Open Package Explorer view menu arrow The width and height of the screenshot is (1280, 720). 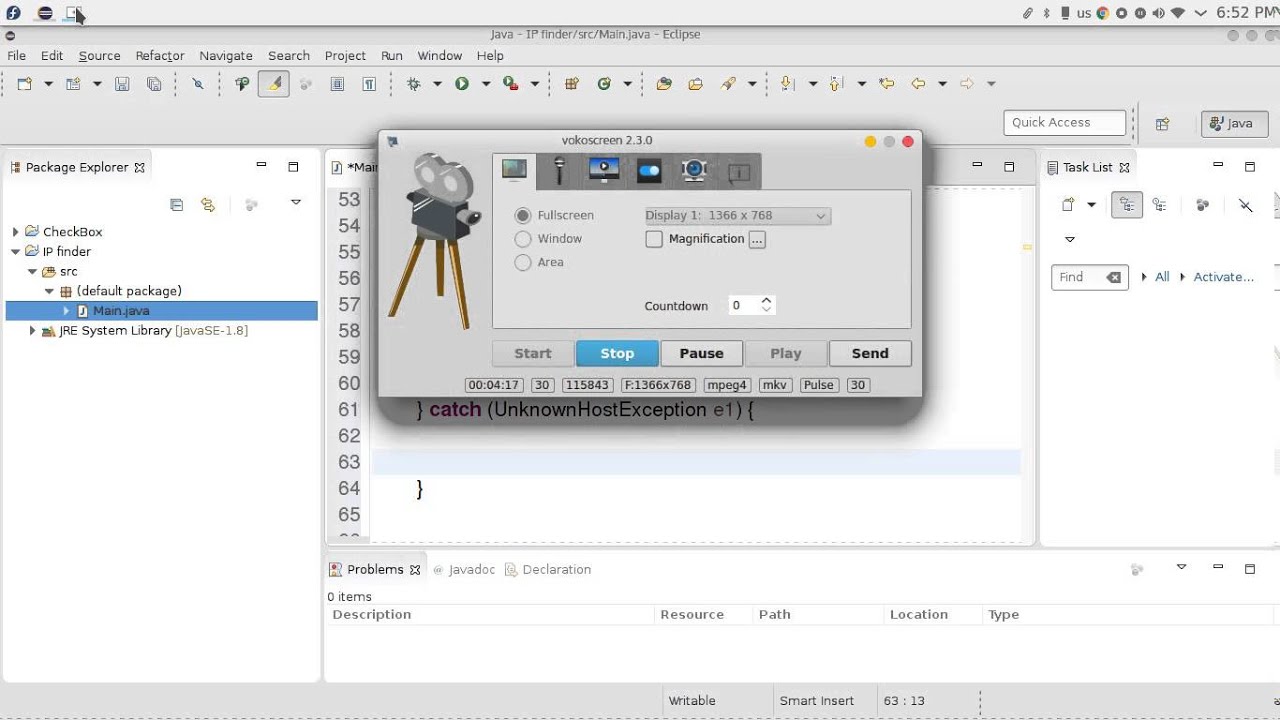[296, 203]
